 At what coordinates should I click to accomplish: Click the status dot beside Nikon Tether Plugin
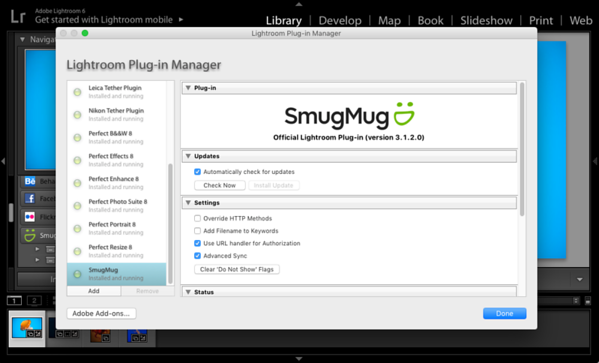[78, 115]
